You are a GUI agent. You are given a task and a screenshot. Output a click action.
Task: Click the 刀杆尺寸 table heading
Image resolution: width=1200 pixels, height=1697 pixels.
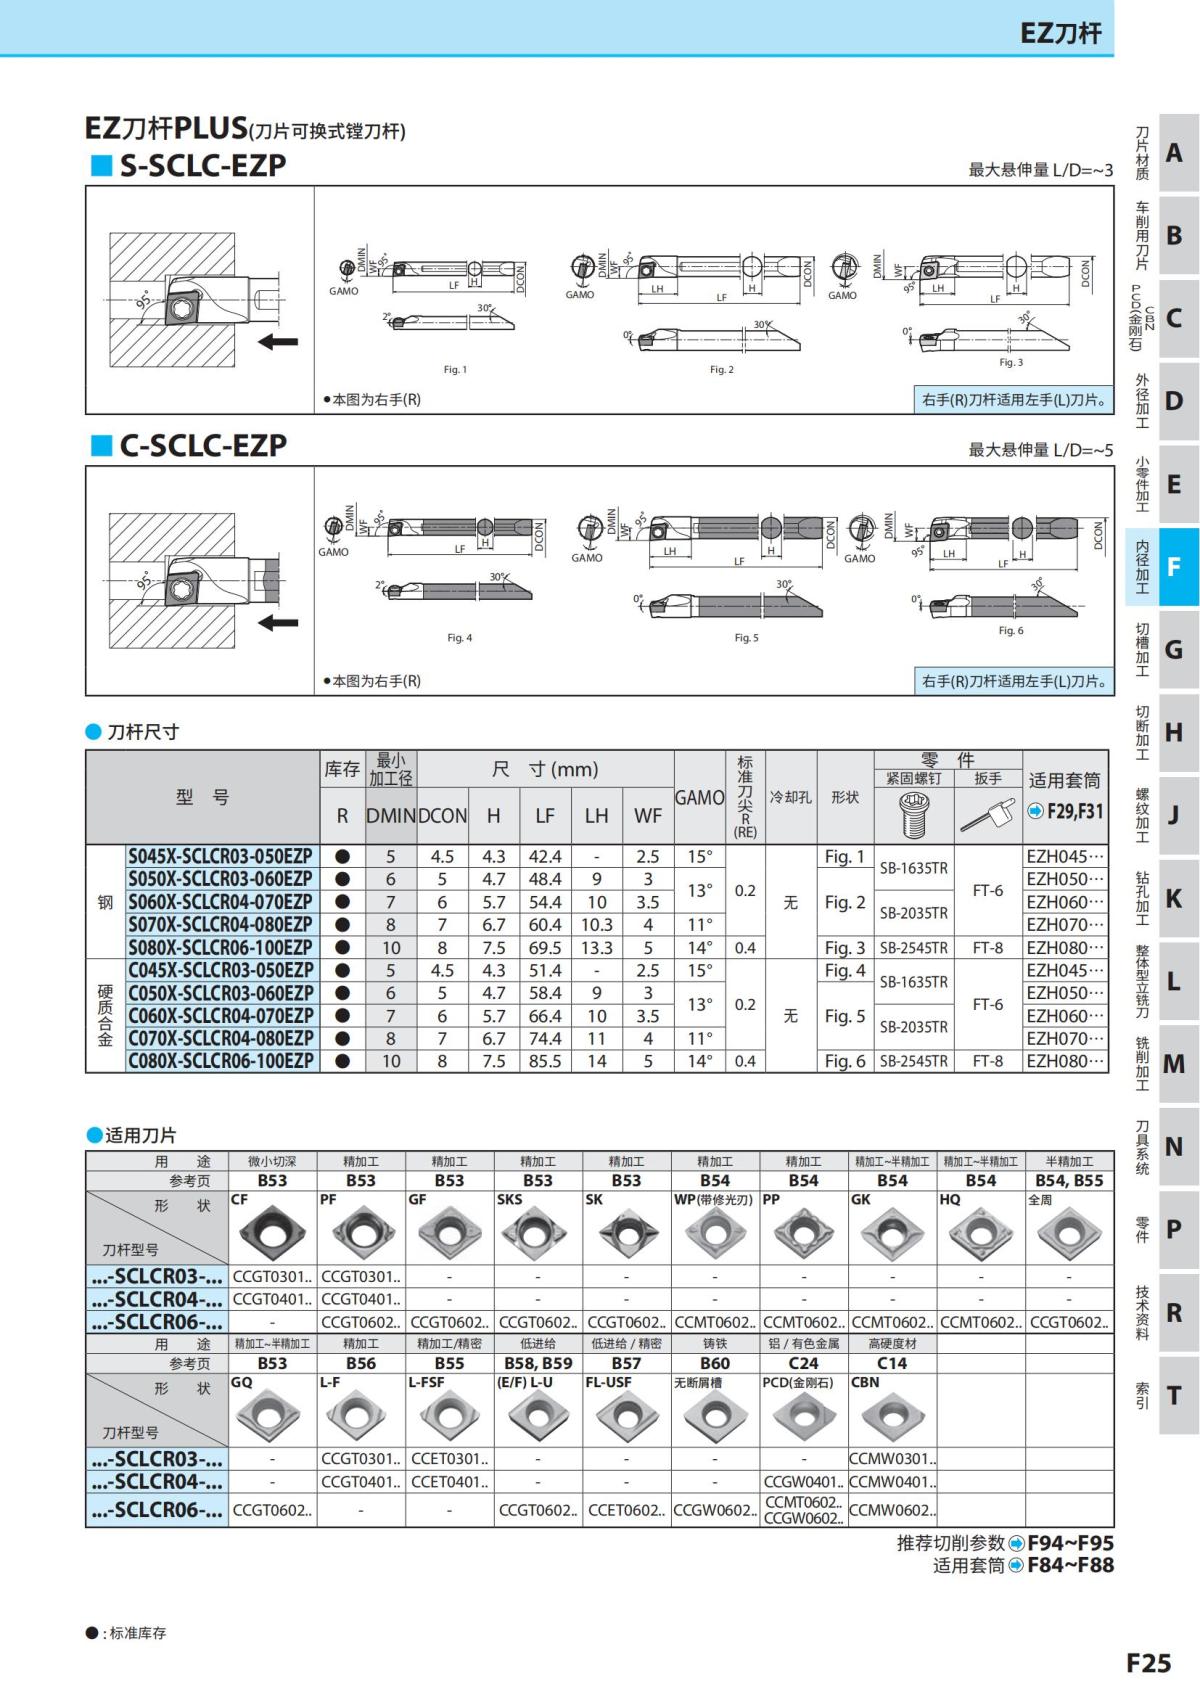point(143,732)
